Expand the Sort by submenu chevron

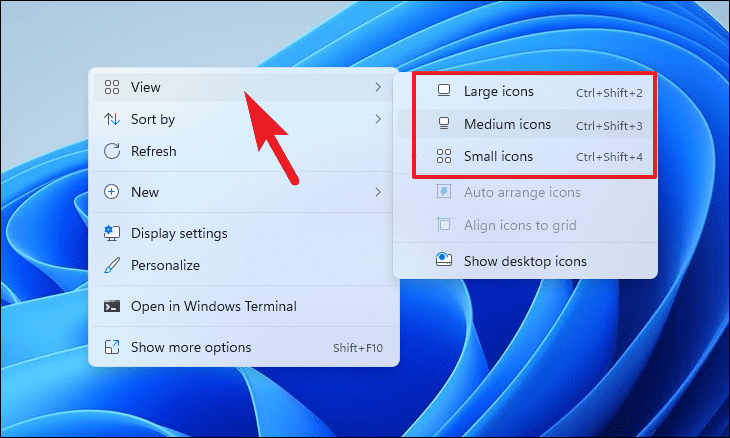pos(378,119)
